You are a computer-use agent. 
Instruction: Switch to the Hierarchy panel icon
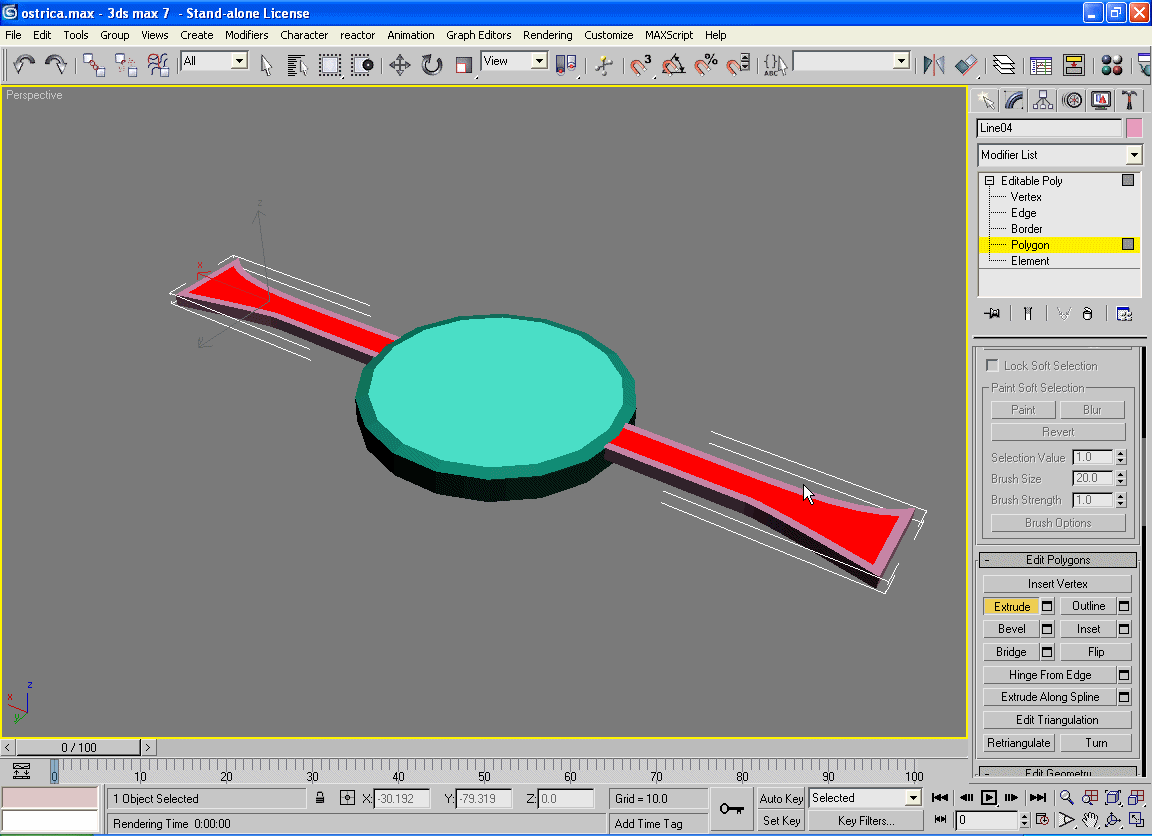tap(1043, 100)
